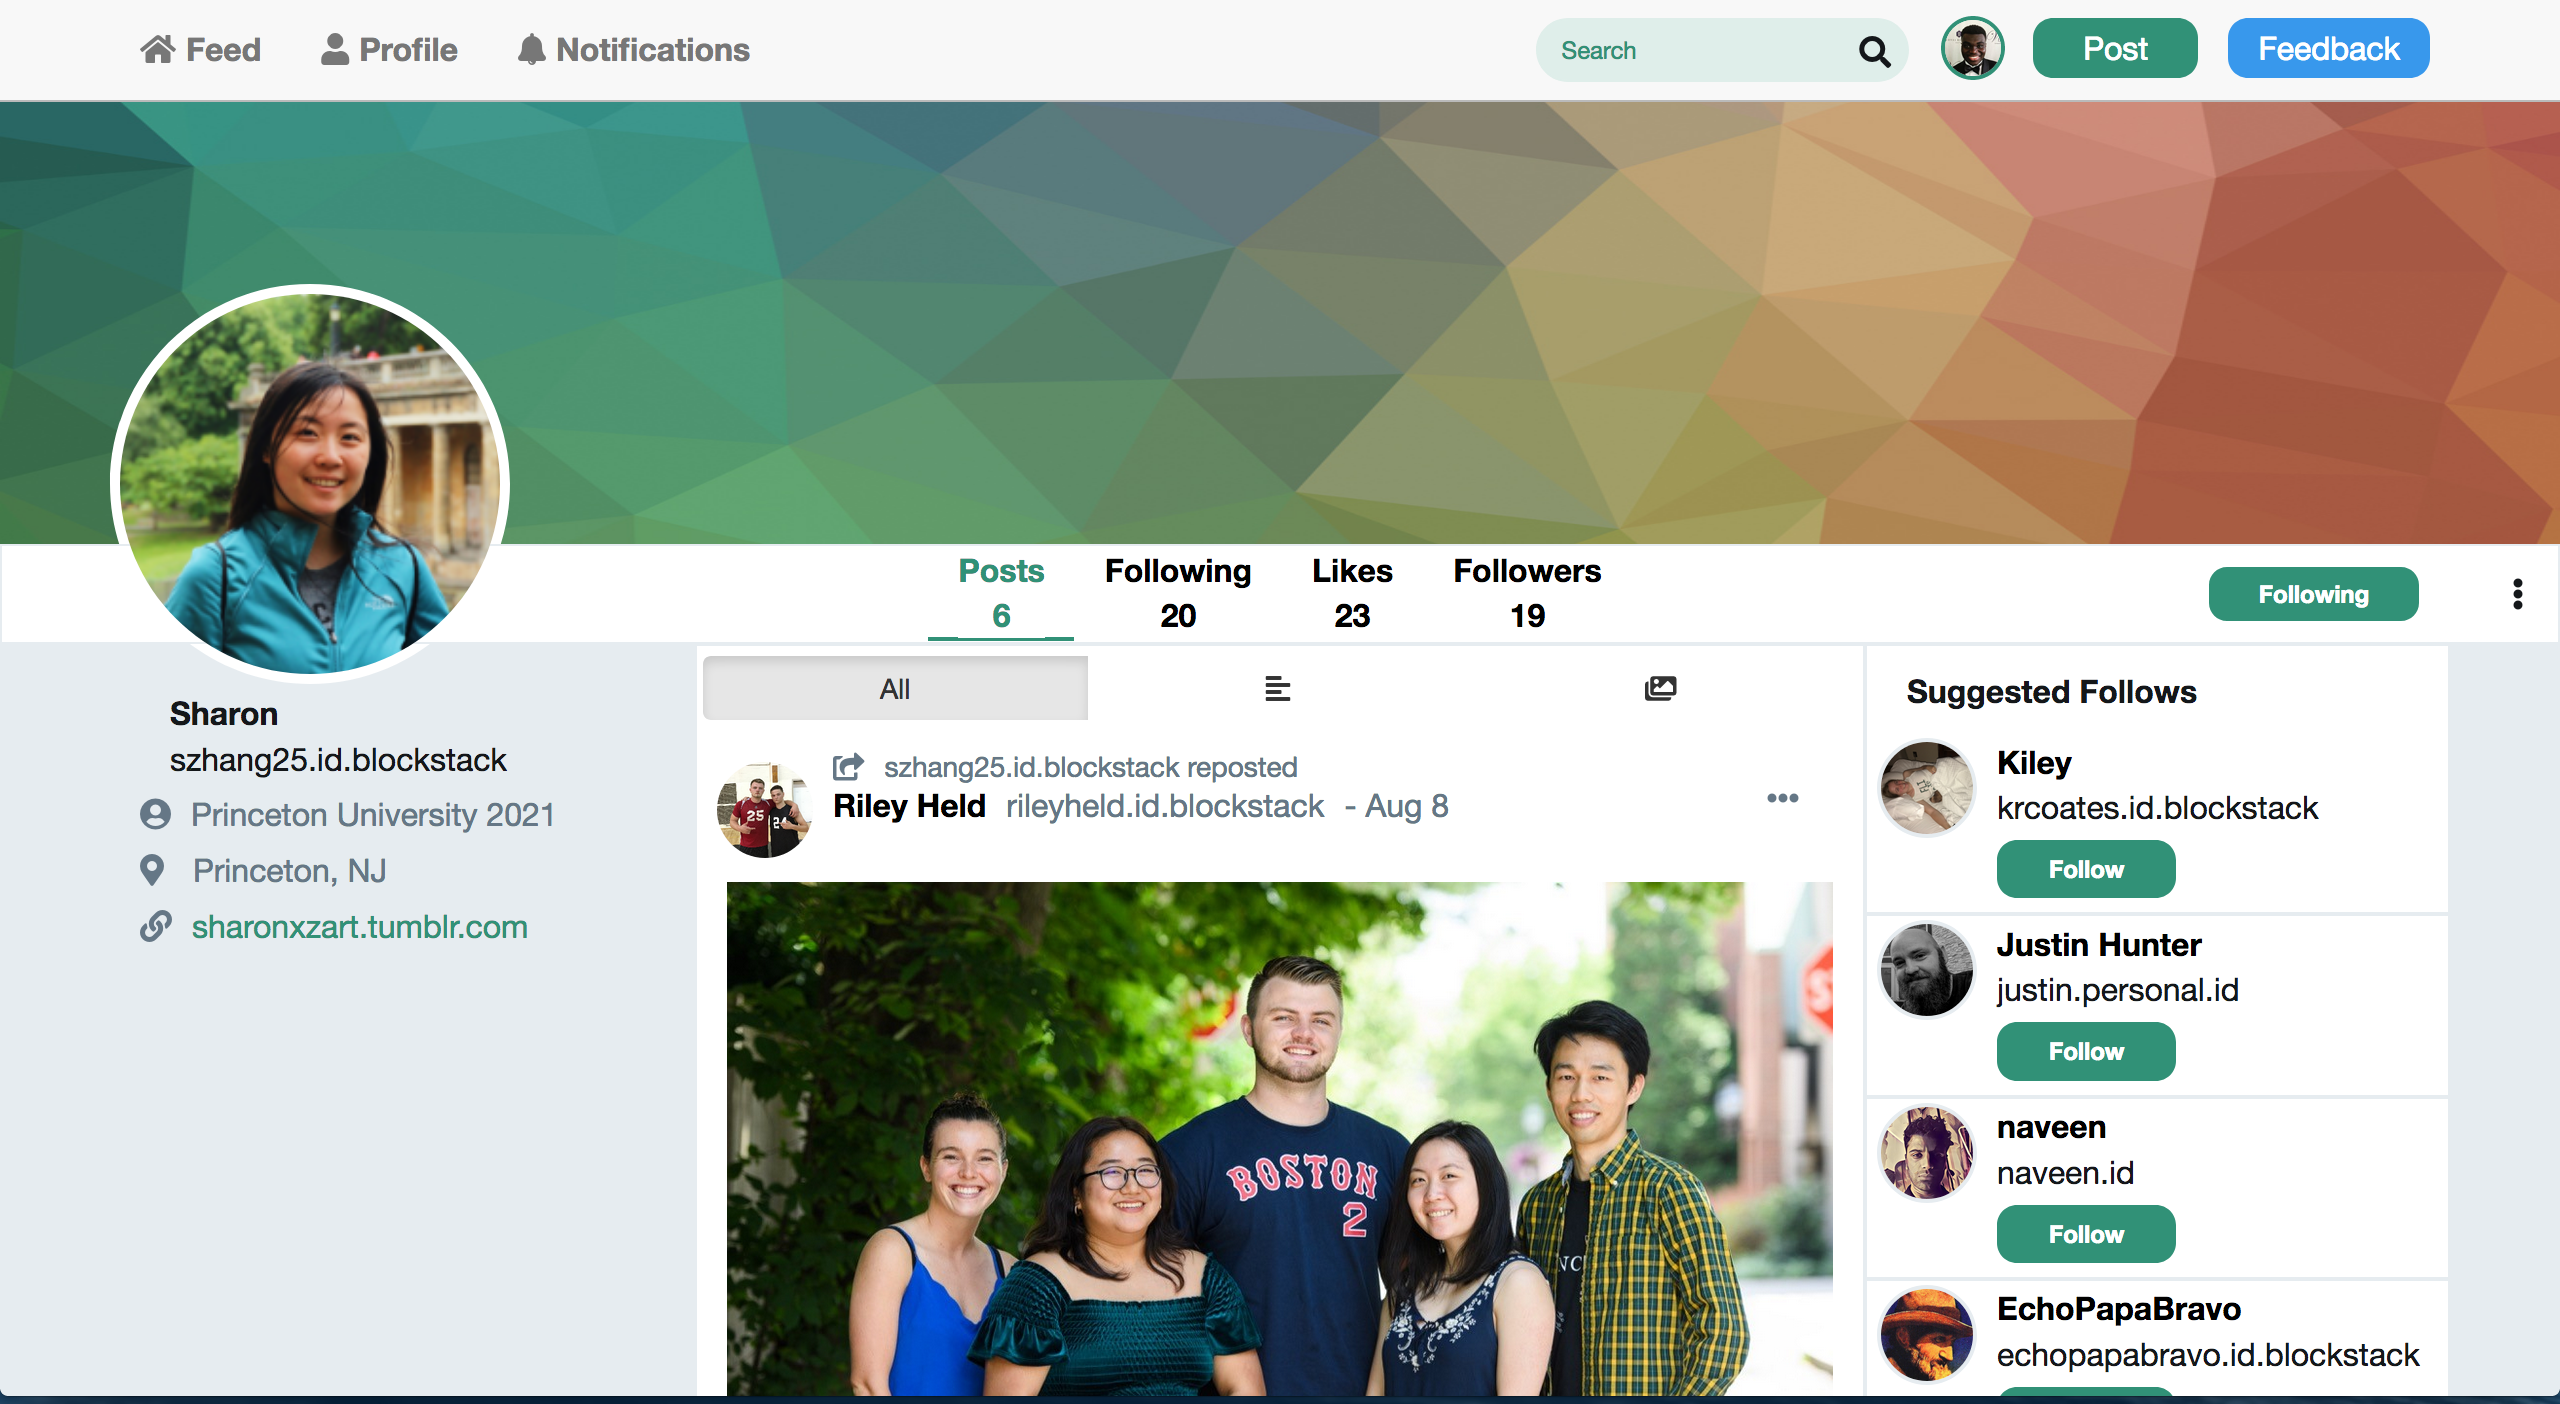Show image-only posts filter icon

coord(1660,688)
